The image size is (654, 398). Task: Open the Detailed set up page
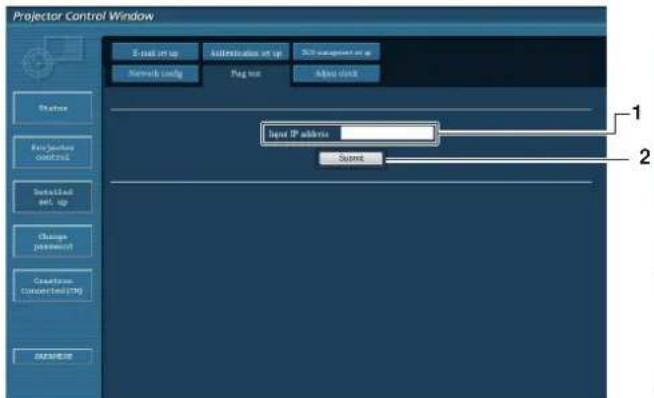[53, 197]
